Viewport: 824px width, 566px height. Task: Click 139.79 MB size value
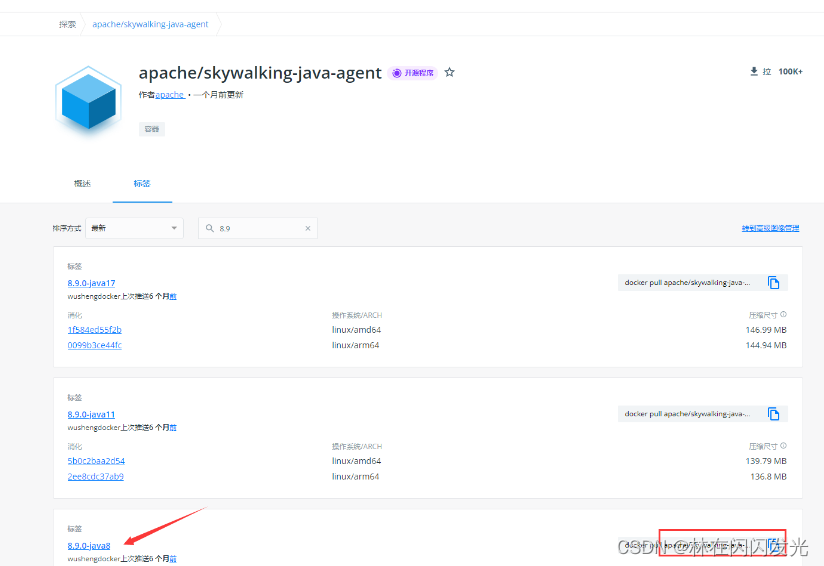766,461
